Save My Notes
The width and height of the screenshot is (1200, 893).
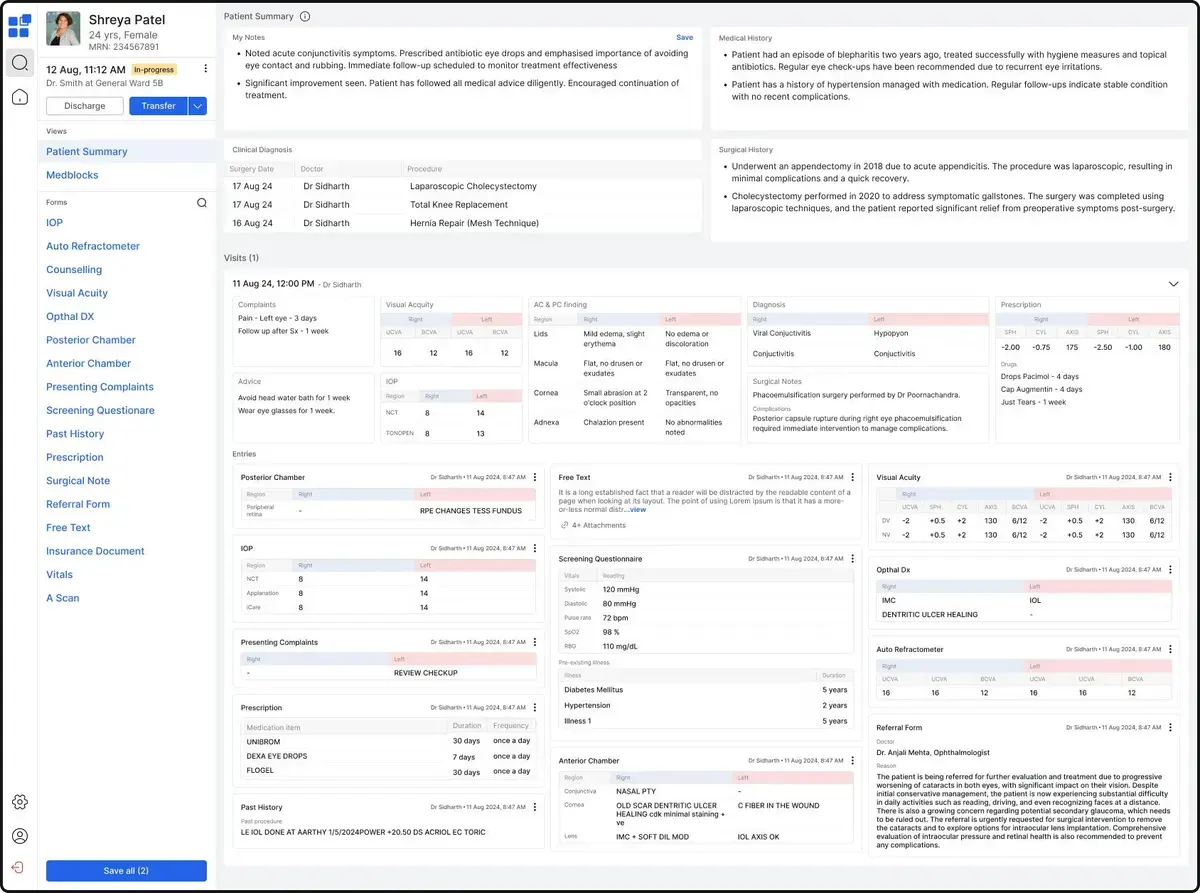(684, 38)
